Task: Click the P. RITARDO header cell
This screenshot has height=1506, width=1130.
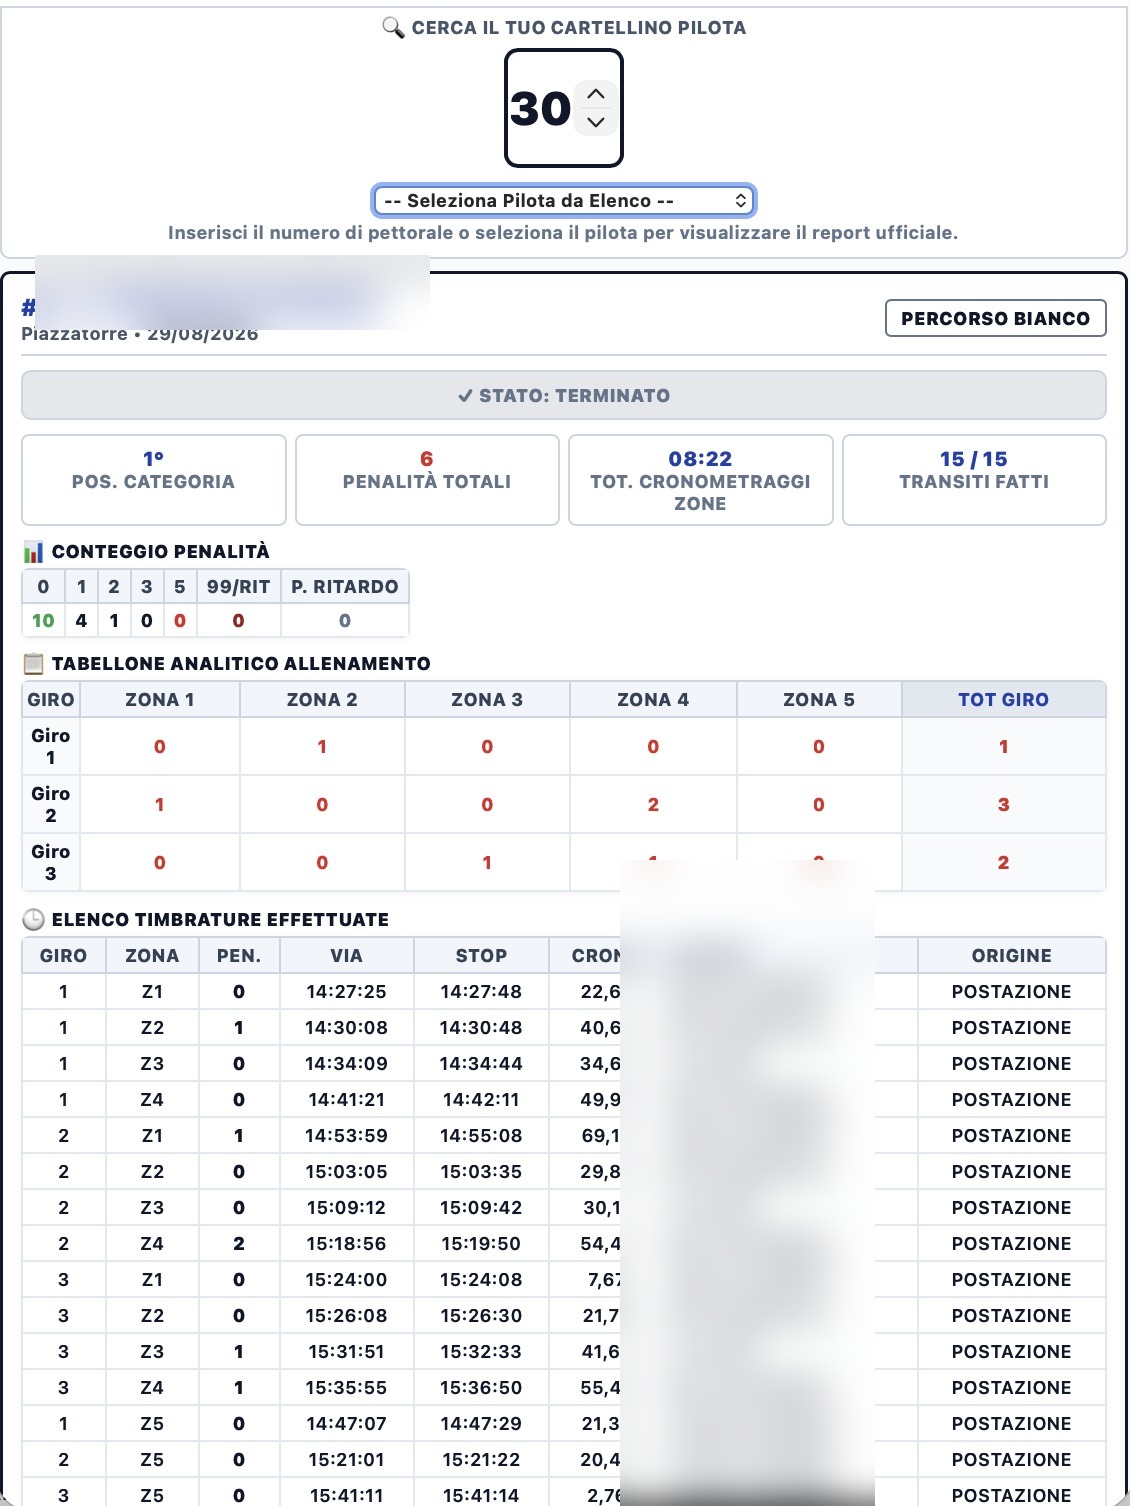Action: pos(345,587)
